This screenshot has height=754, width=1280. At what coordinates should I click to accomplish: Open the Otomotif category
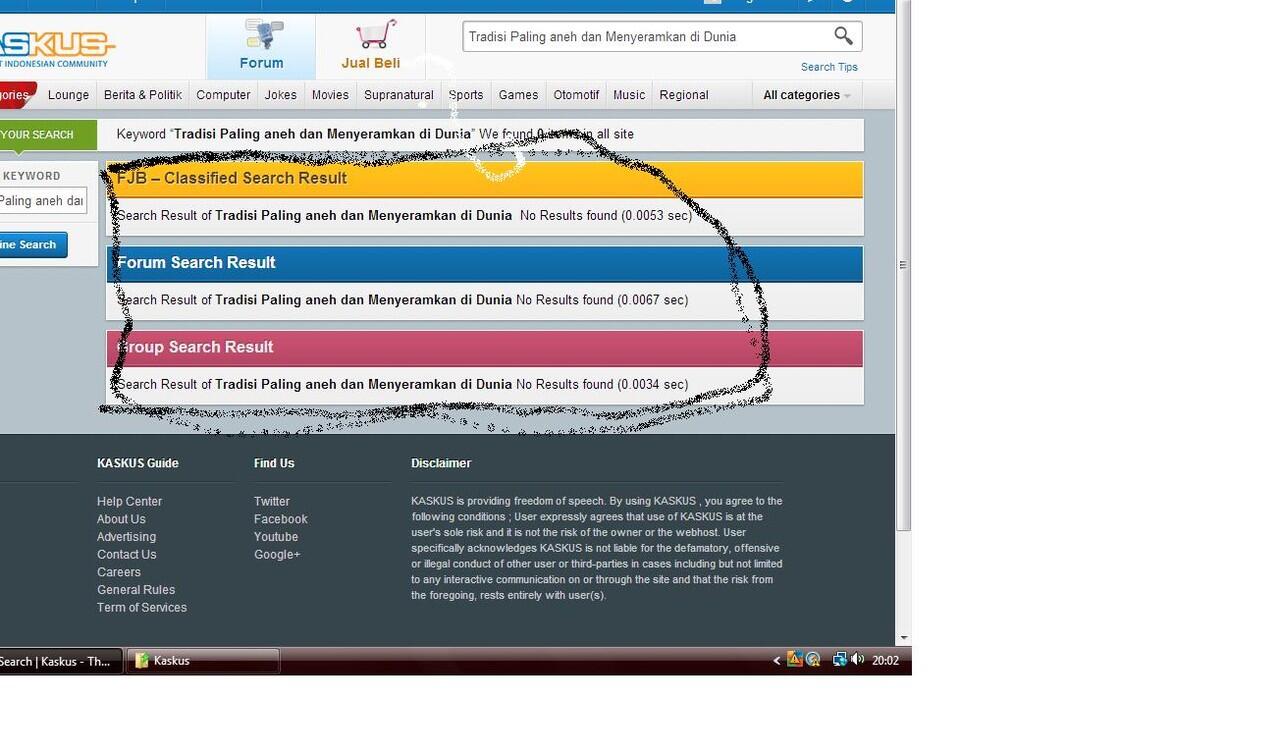576,95
